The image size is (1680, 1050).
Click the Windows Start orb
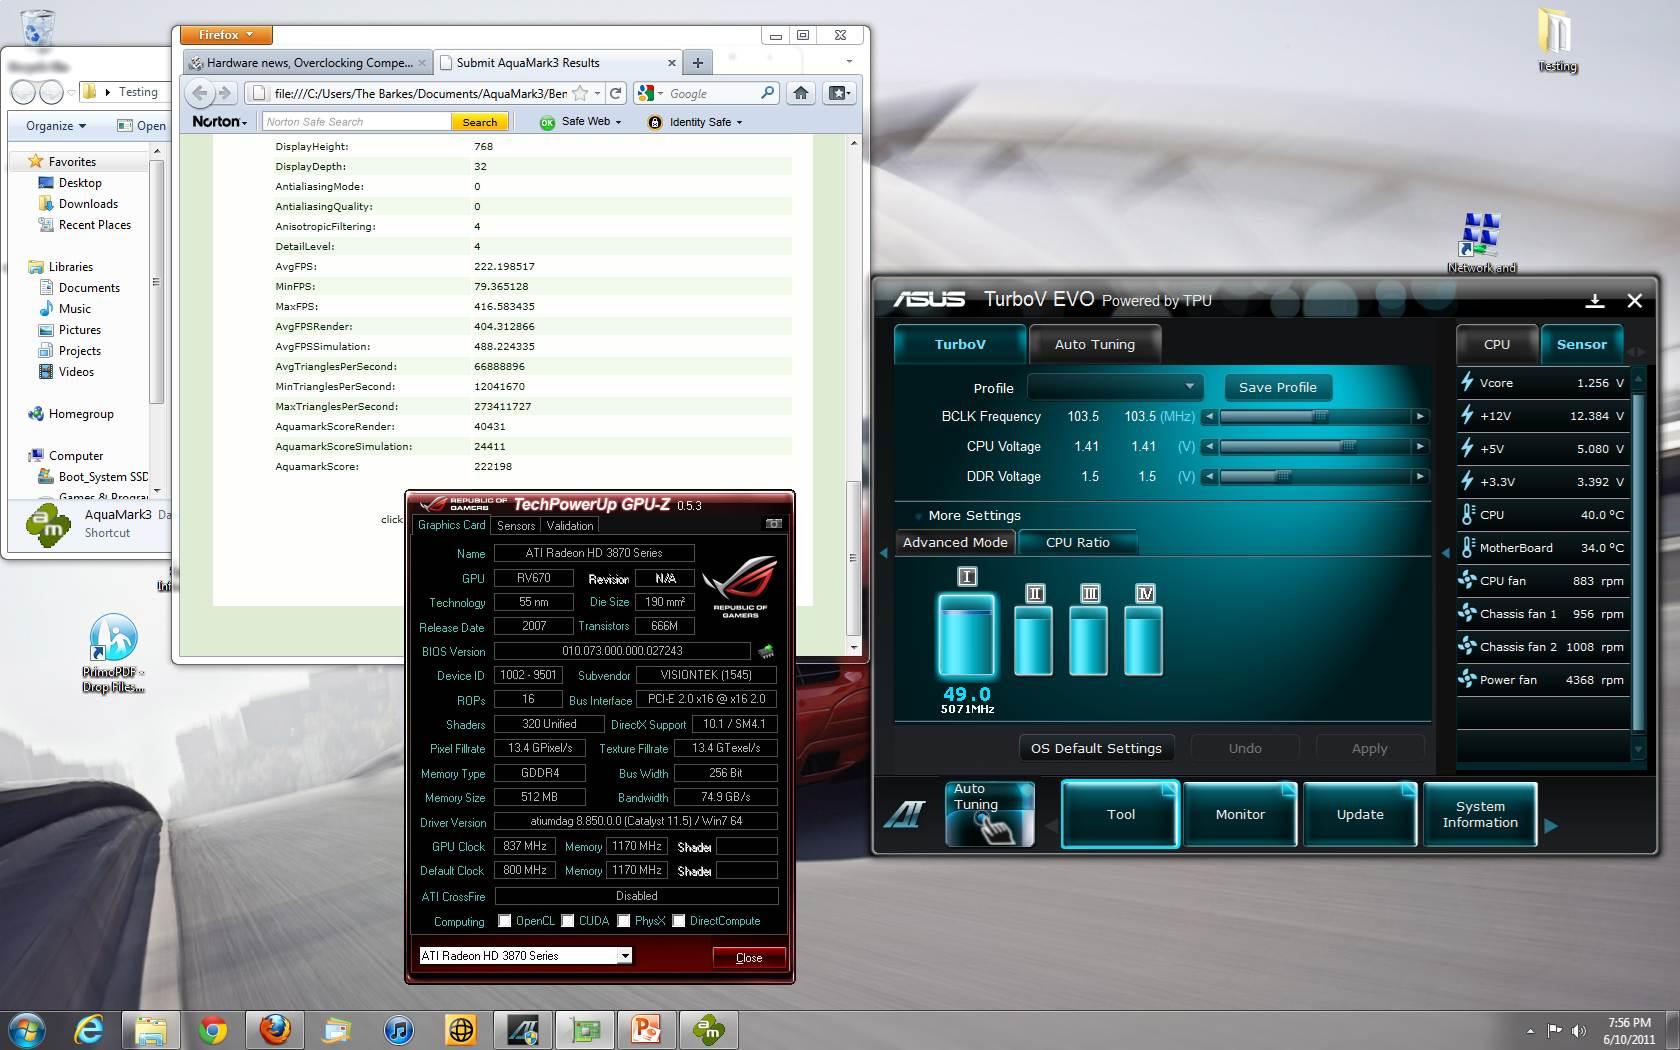point(27,1029)
